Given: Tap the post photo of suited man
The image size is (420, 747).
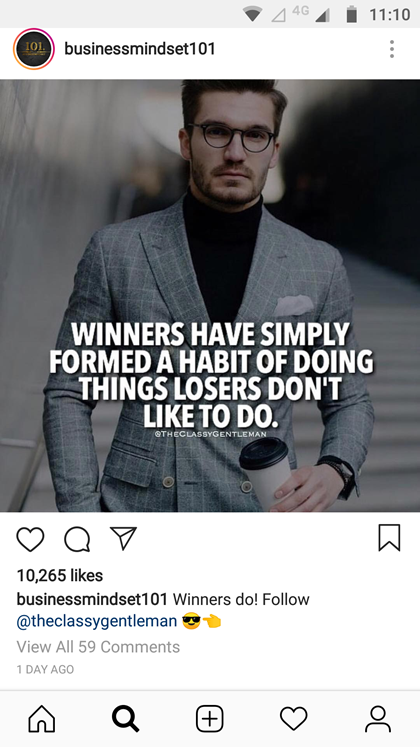Looking at the screenshot, I should tap(210, 295).
